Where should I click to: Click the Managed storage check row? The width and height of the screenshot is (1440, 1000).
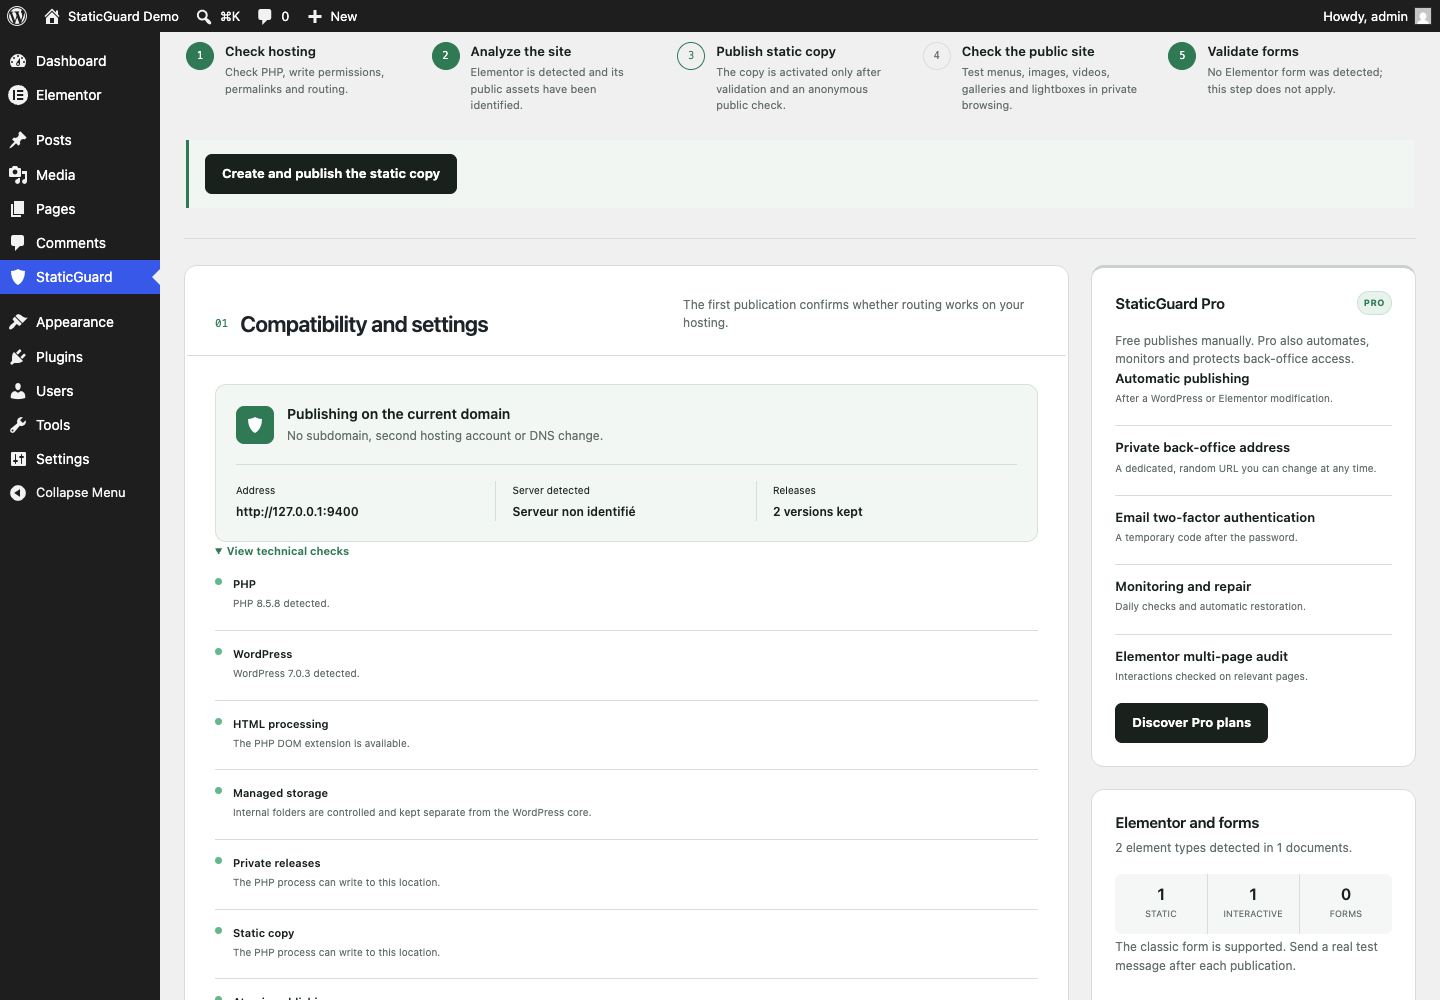point(626,804)
